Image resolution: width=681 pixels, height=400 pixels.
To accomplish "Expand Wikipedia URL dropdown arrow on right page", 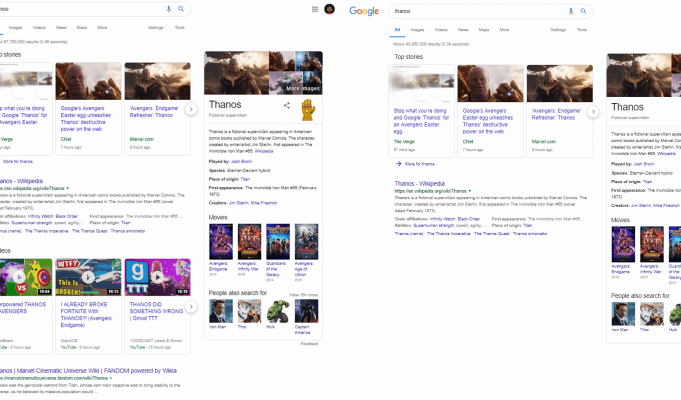I will pos(469,191).
